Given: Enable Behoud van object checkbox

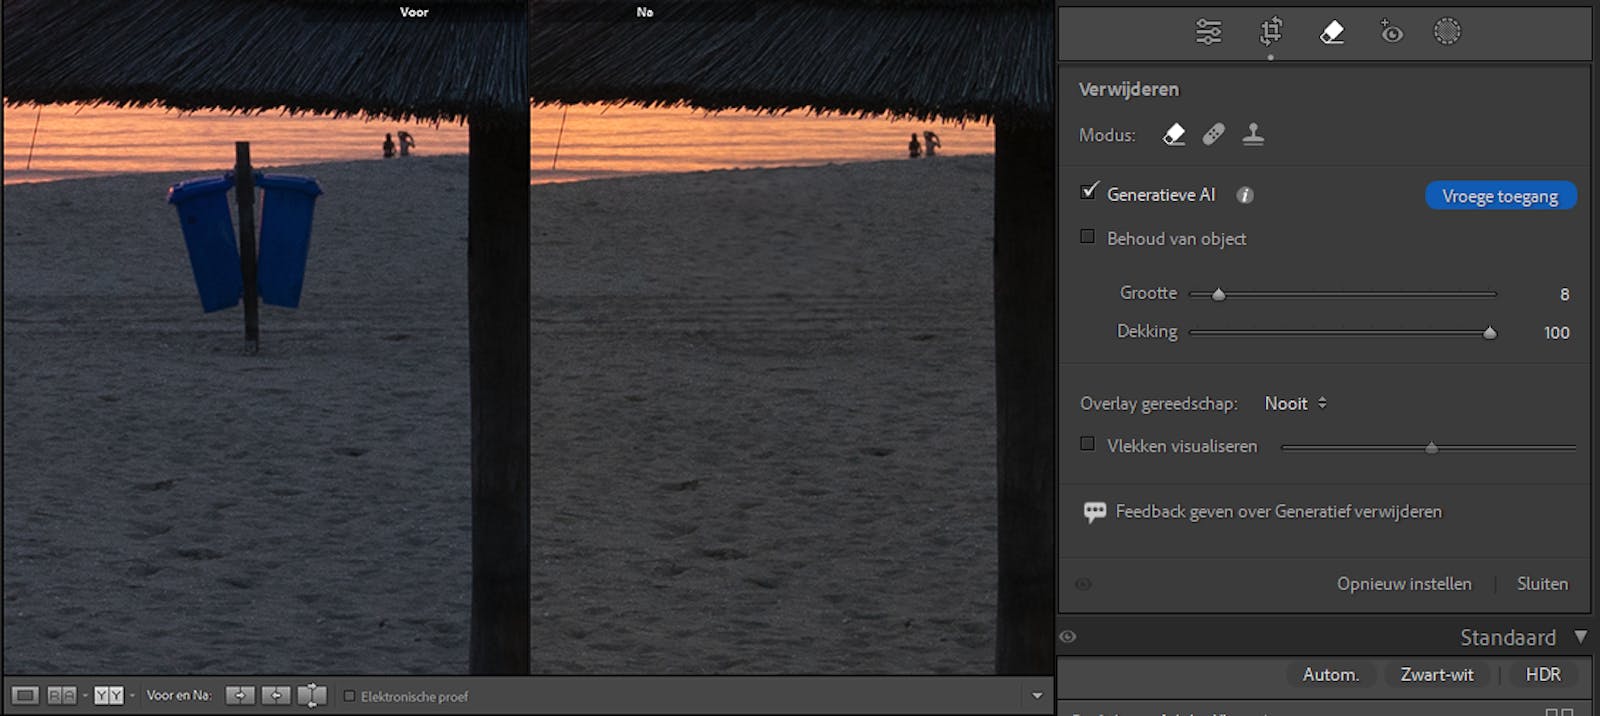Looking at the screenshot, I should tap(1088, 237).
